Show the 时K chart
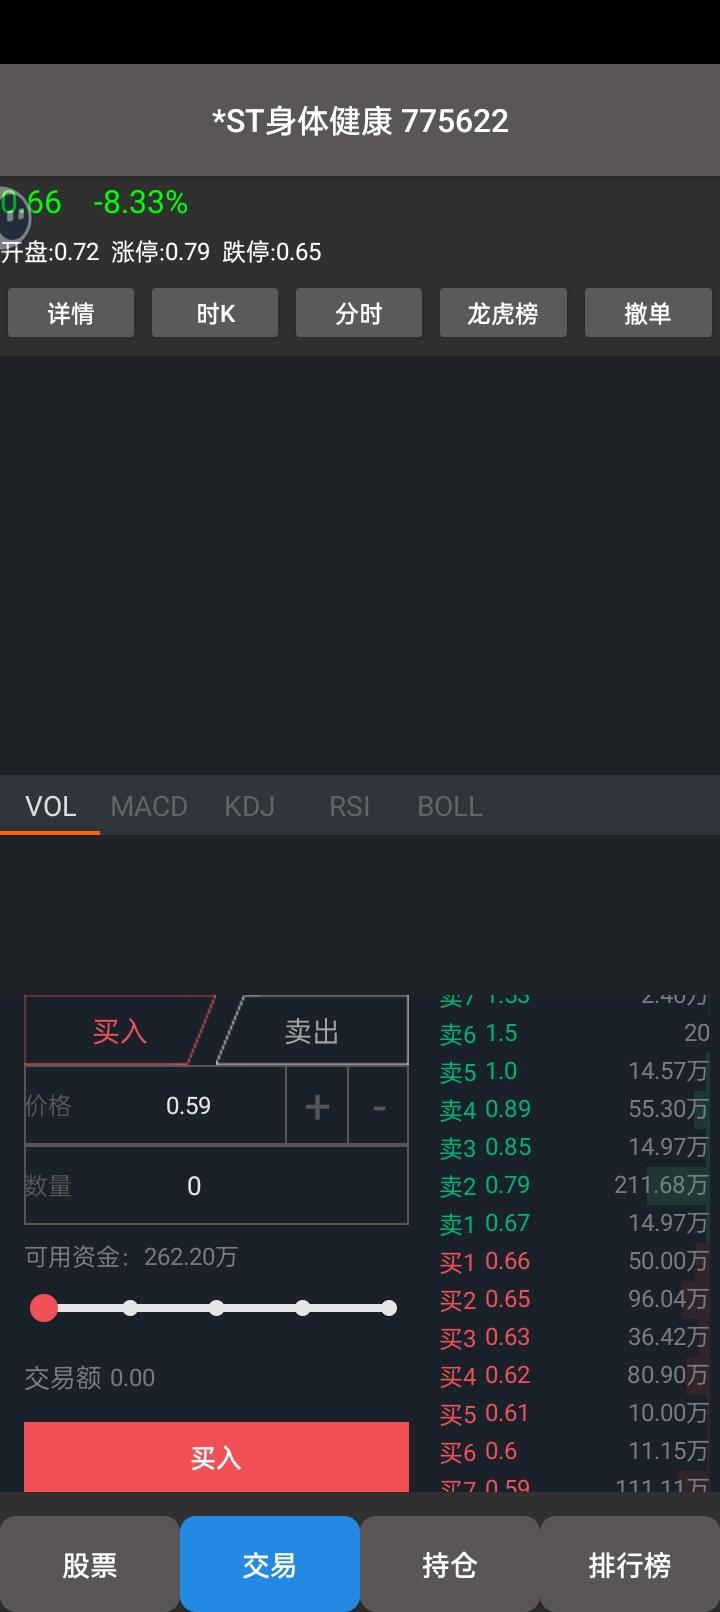This screenshot has width=720, height=1612. [215, 313]
